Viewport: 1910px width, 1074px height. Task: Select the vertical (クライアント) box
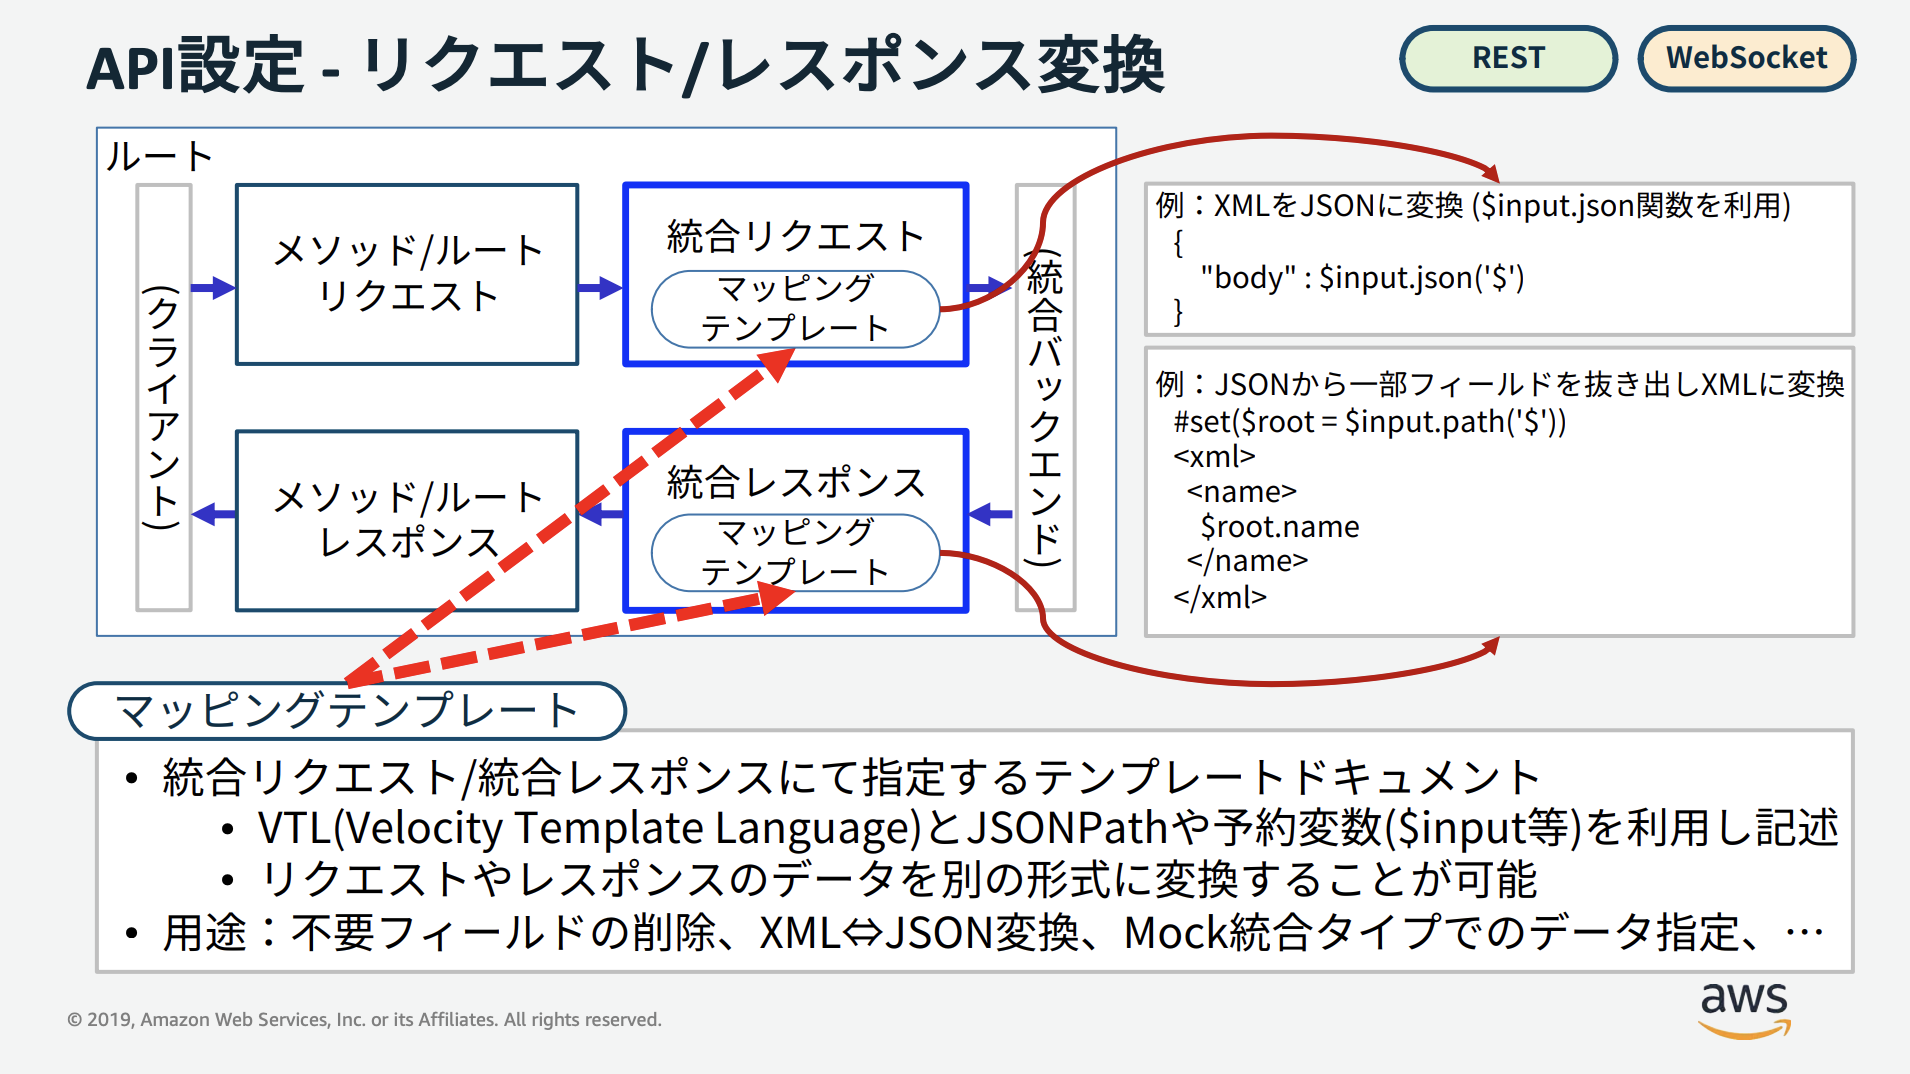tap(163, 400)
